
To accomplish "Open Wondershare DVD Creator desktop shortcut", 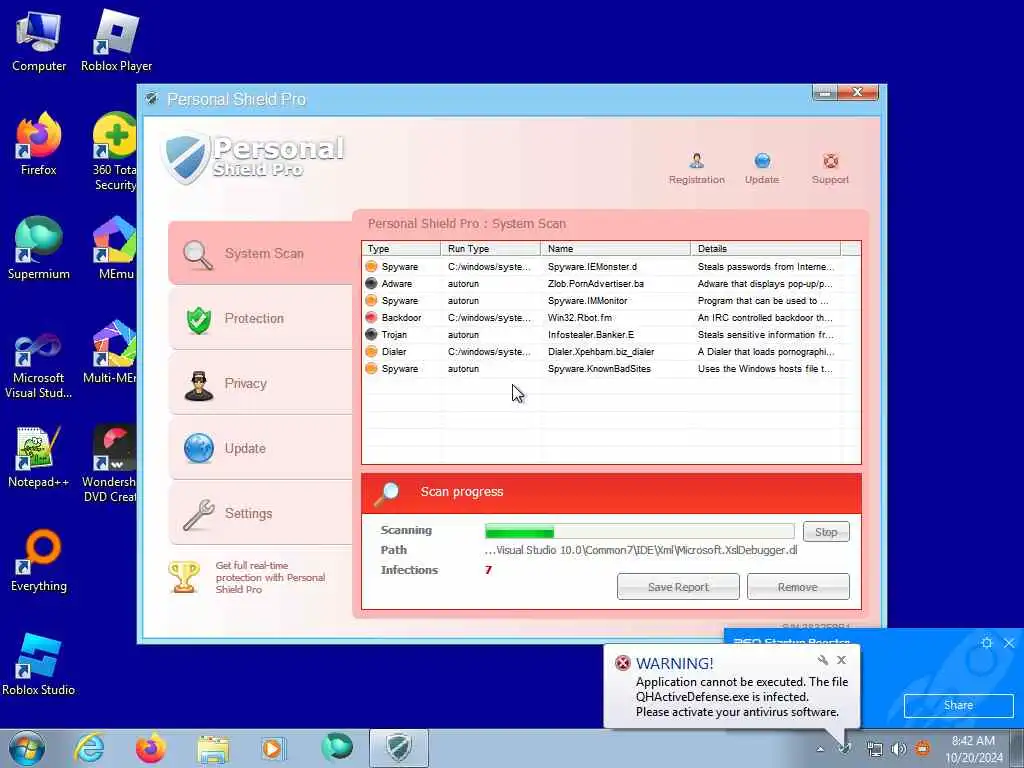I will 111,465.
